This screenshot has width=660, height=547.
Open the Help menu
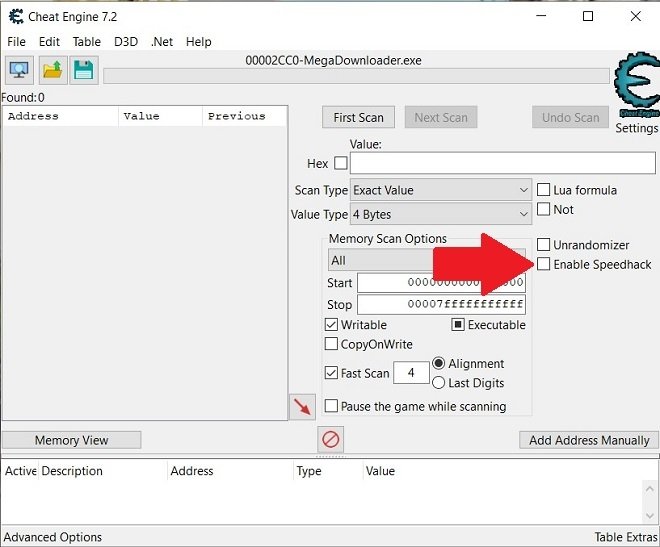coord(199,42)
